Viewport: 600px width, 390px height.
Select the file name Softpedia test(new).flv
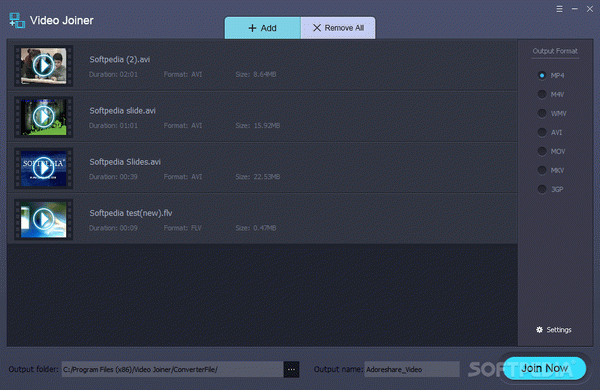[x=131, y=213]
